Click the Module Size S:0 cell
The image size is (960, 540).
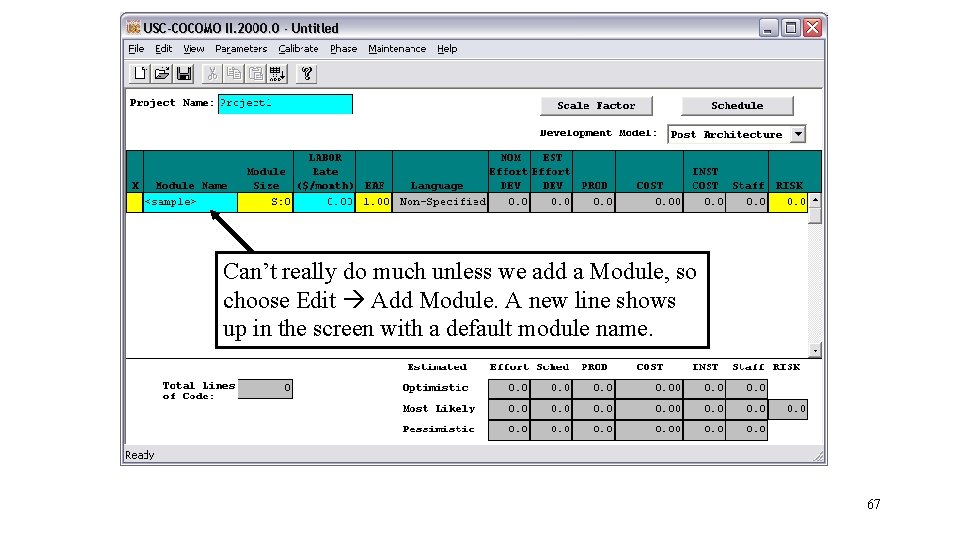tap(265, 202)
